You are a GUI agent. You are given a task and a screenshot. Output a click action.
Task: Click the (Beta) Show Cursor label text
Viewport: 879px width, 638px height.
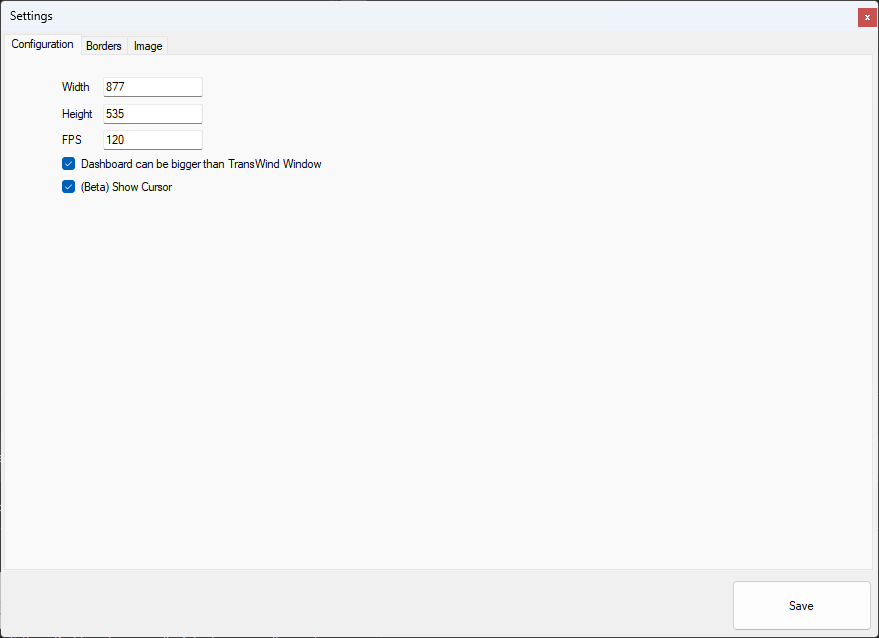(126, 187)
